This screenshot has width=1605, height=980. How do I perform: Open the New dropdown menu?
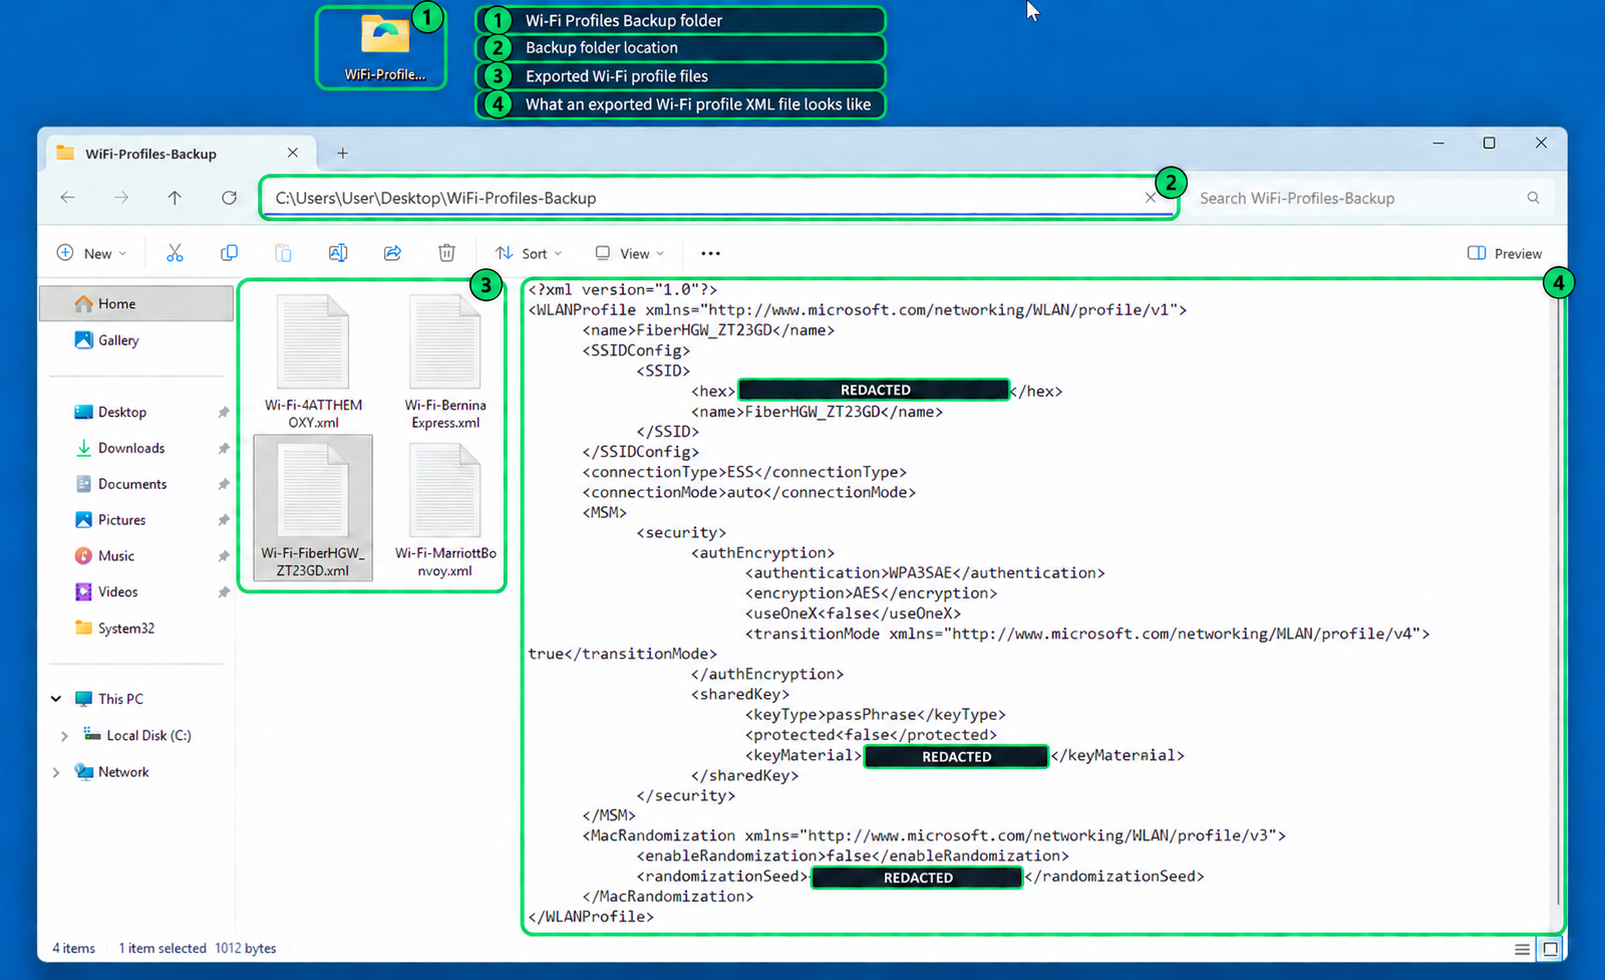(92, 253)
